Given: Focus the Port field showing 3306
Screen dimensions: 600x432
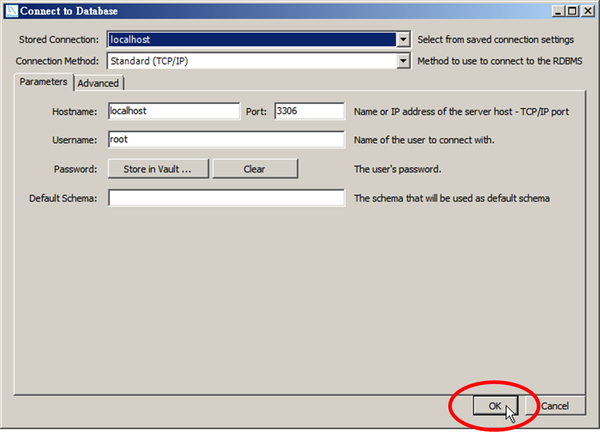Looking at the screenshot, I should pyautogui.click(x=309, y=111).
